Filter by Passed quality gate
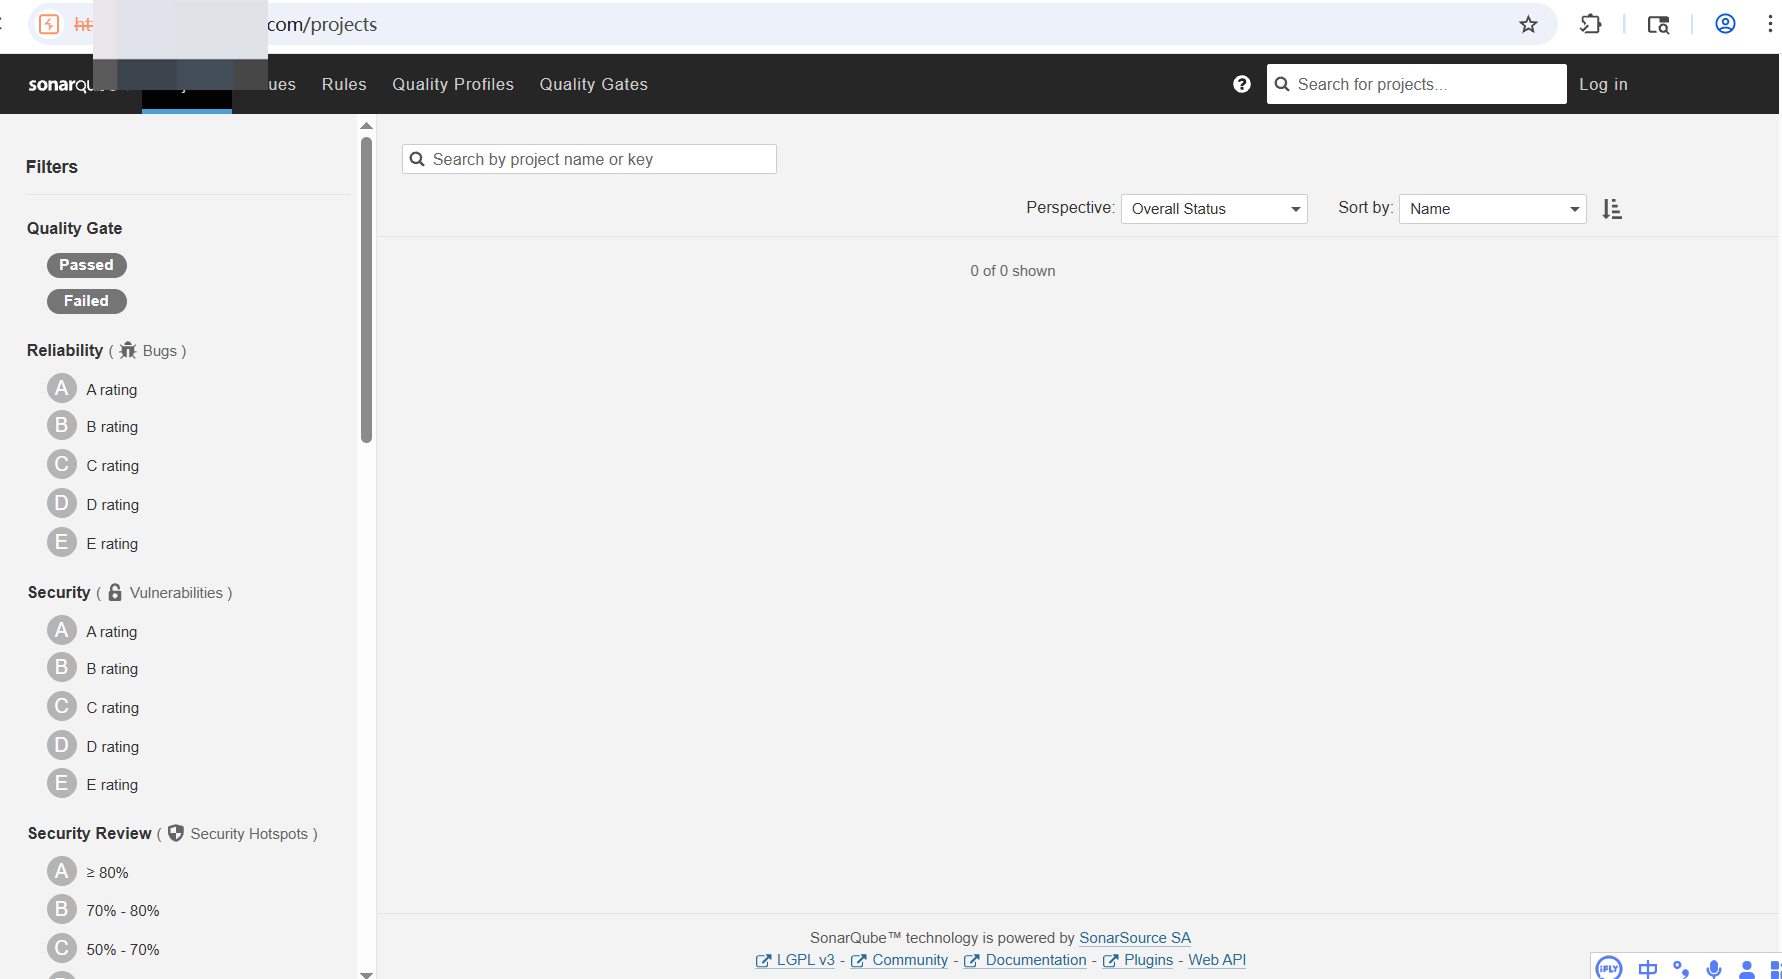This screenshot has width=1782, height=979. point(86,265)
